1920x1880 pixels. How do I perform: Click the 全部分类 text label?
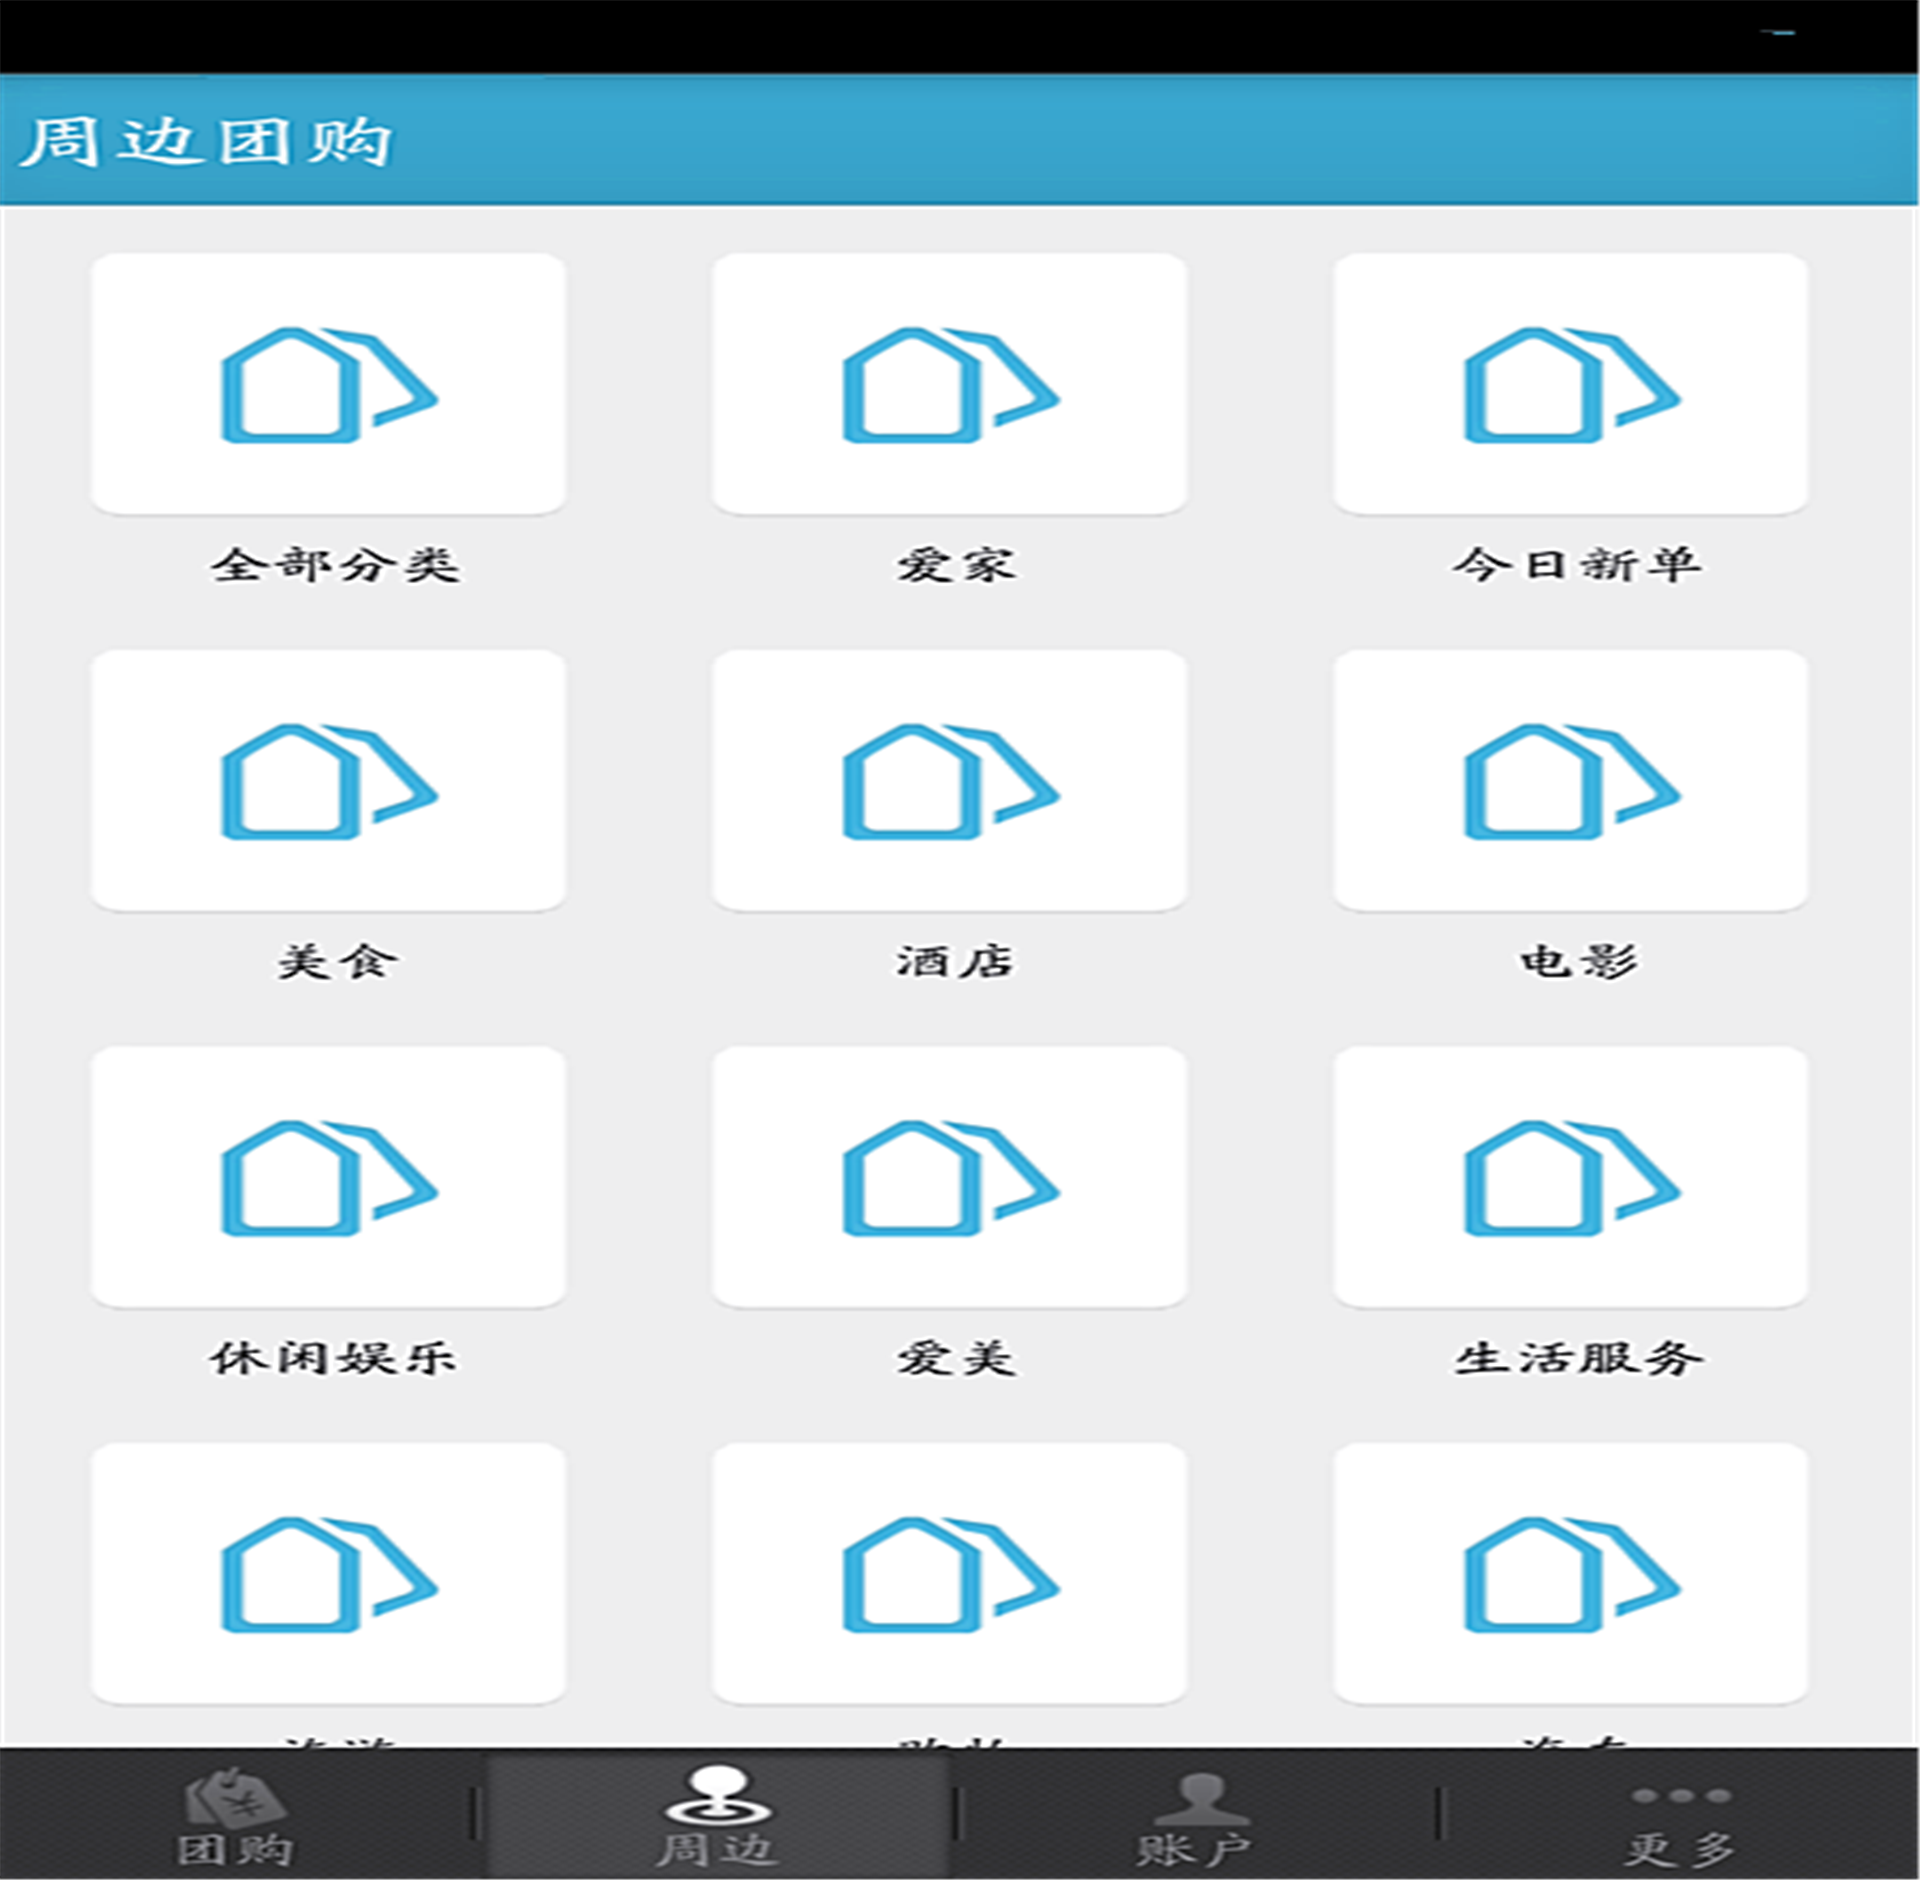pos(335,565)
